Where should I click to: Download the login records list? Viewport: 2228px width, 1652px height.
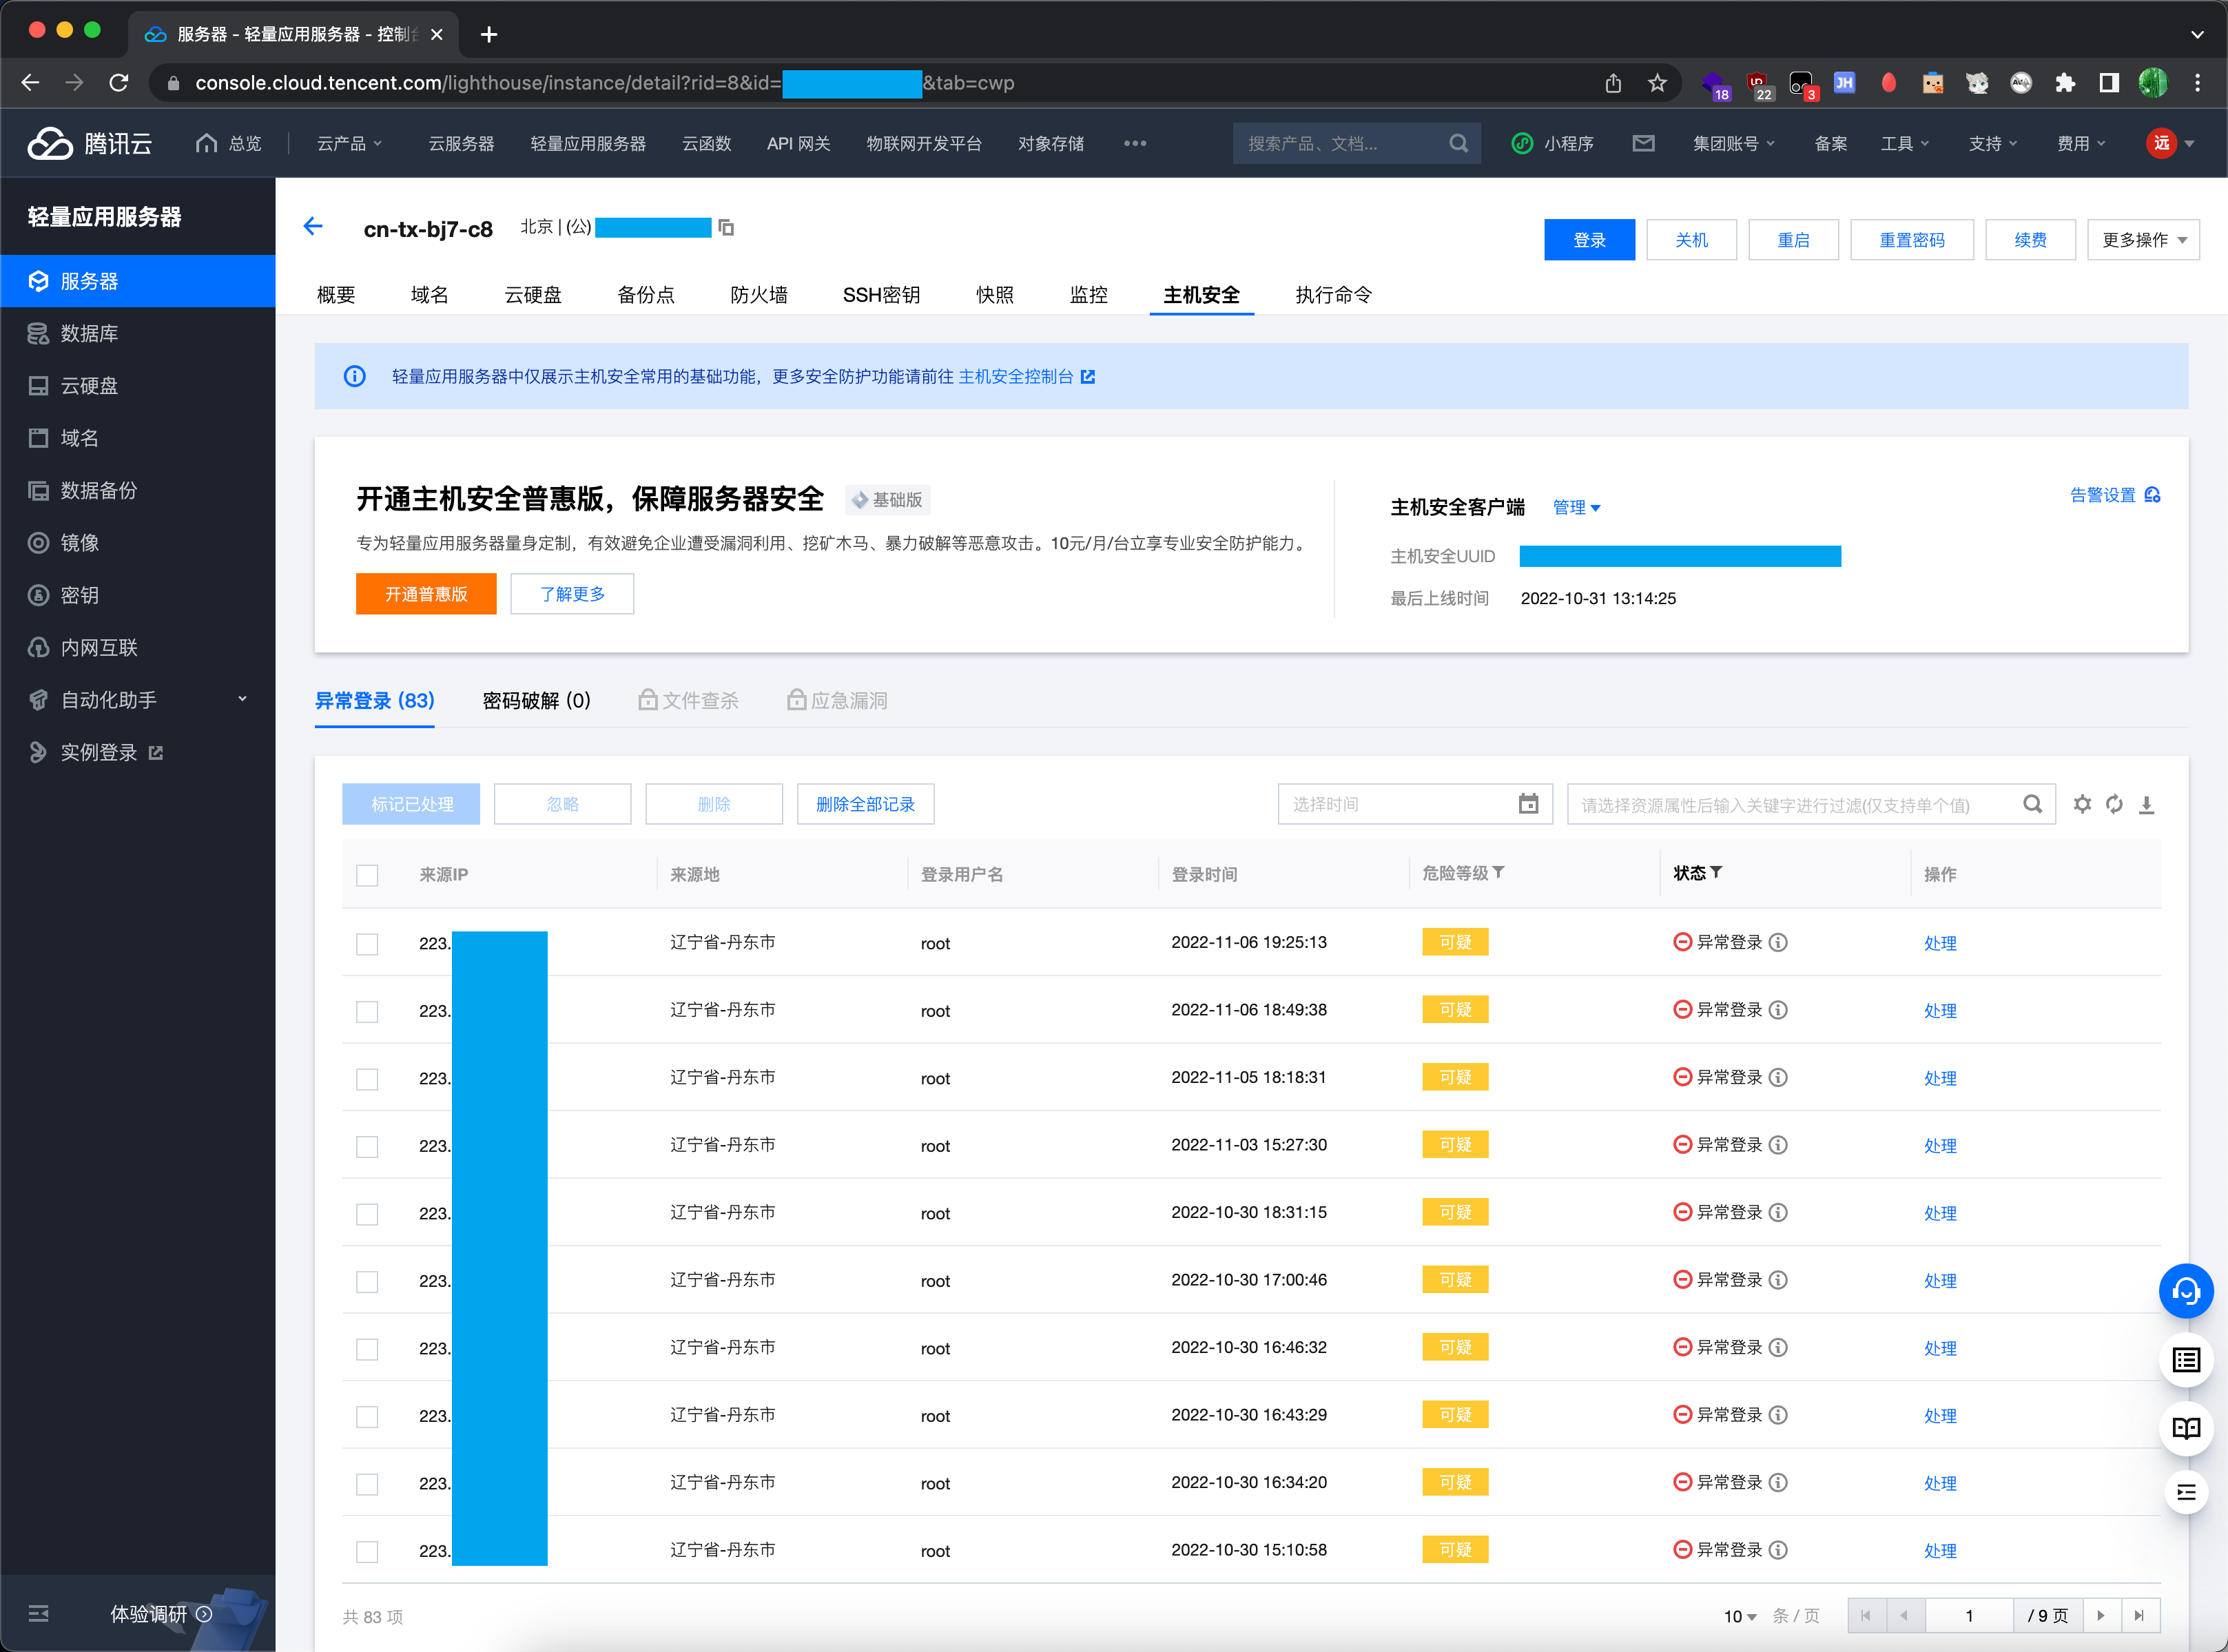click(x=2146, y=804)
